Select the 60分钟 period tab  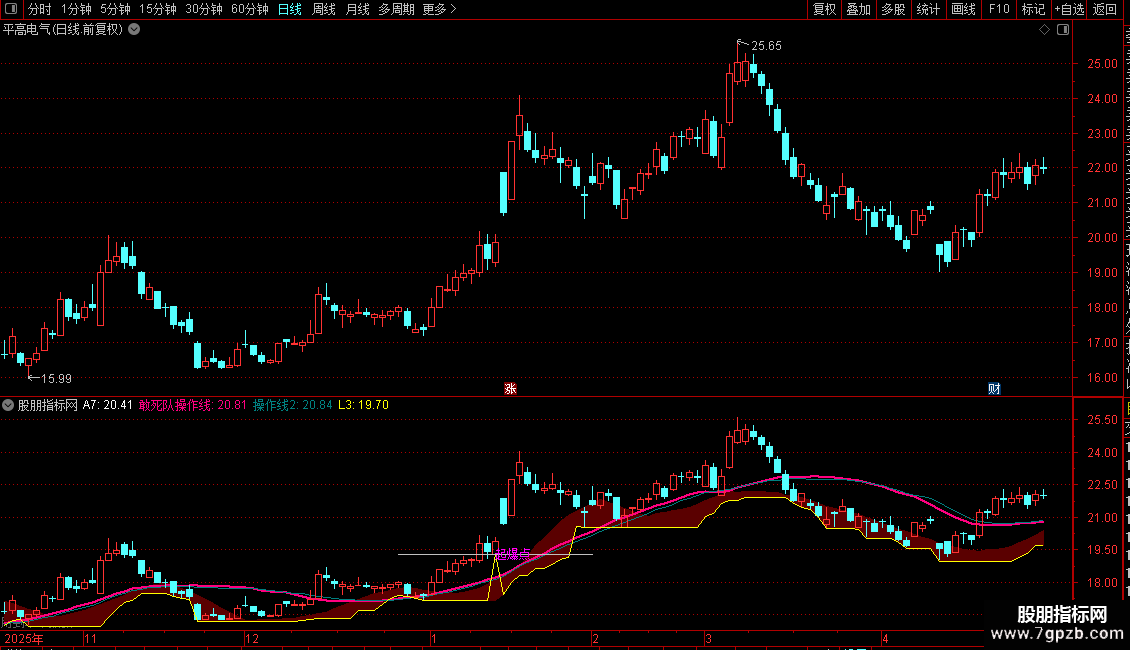click(x=249, y=9)
